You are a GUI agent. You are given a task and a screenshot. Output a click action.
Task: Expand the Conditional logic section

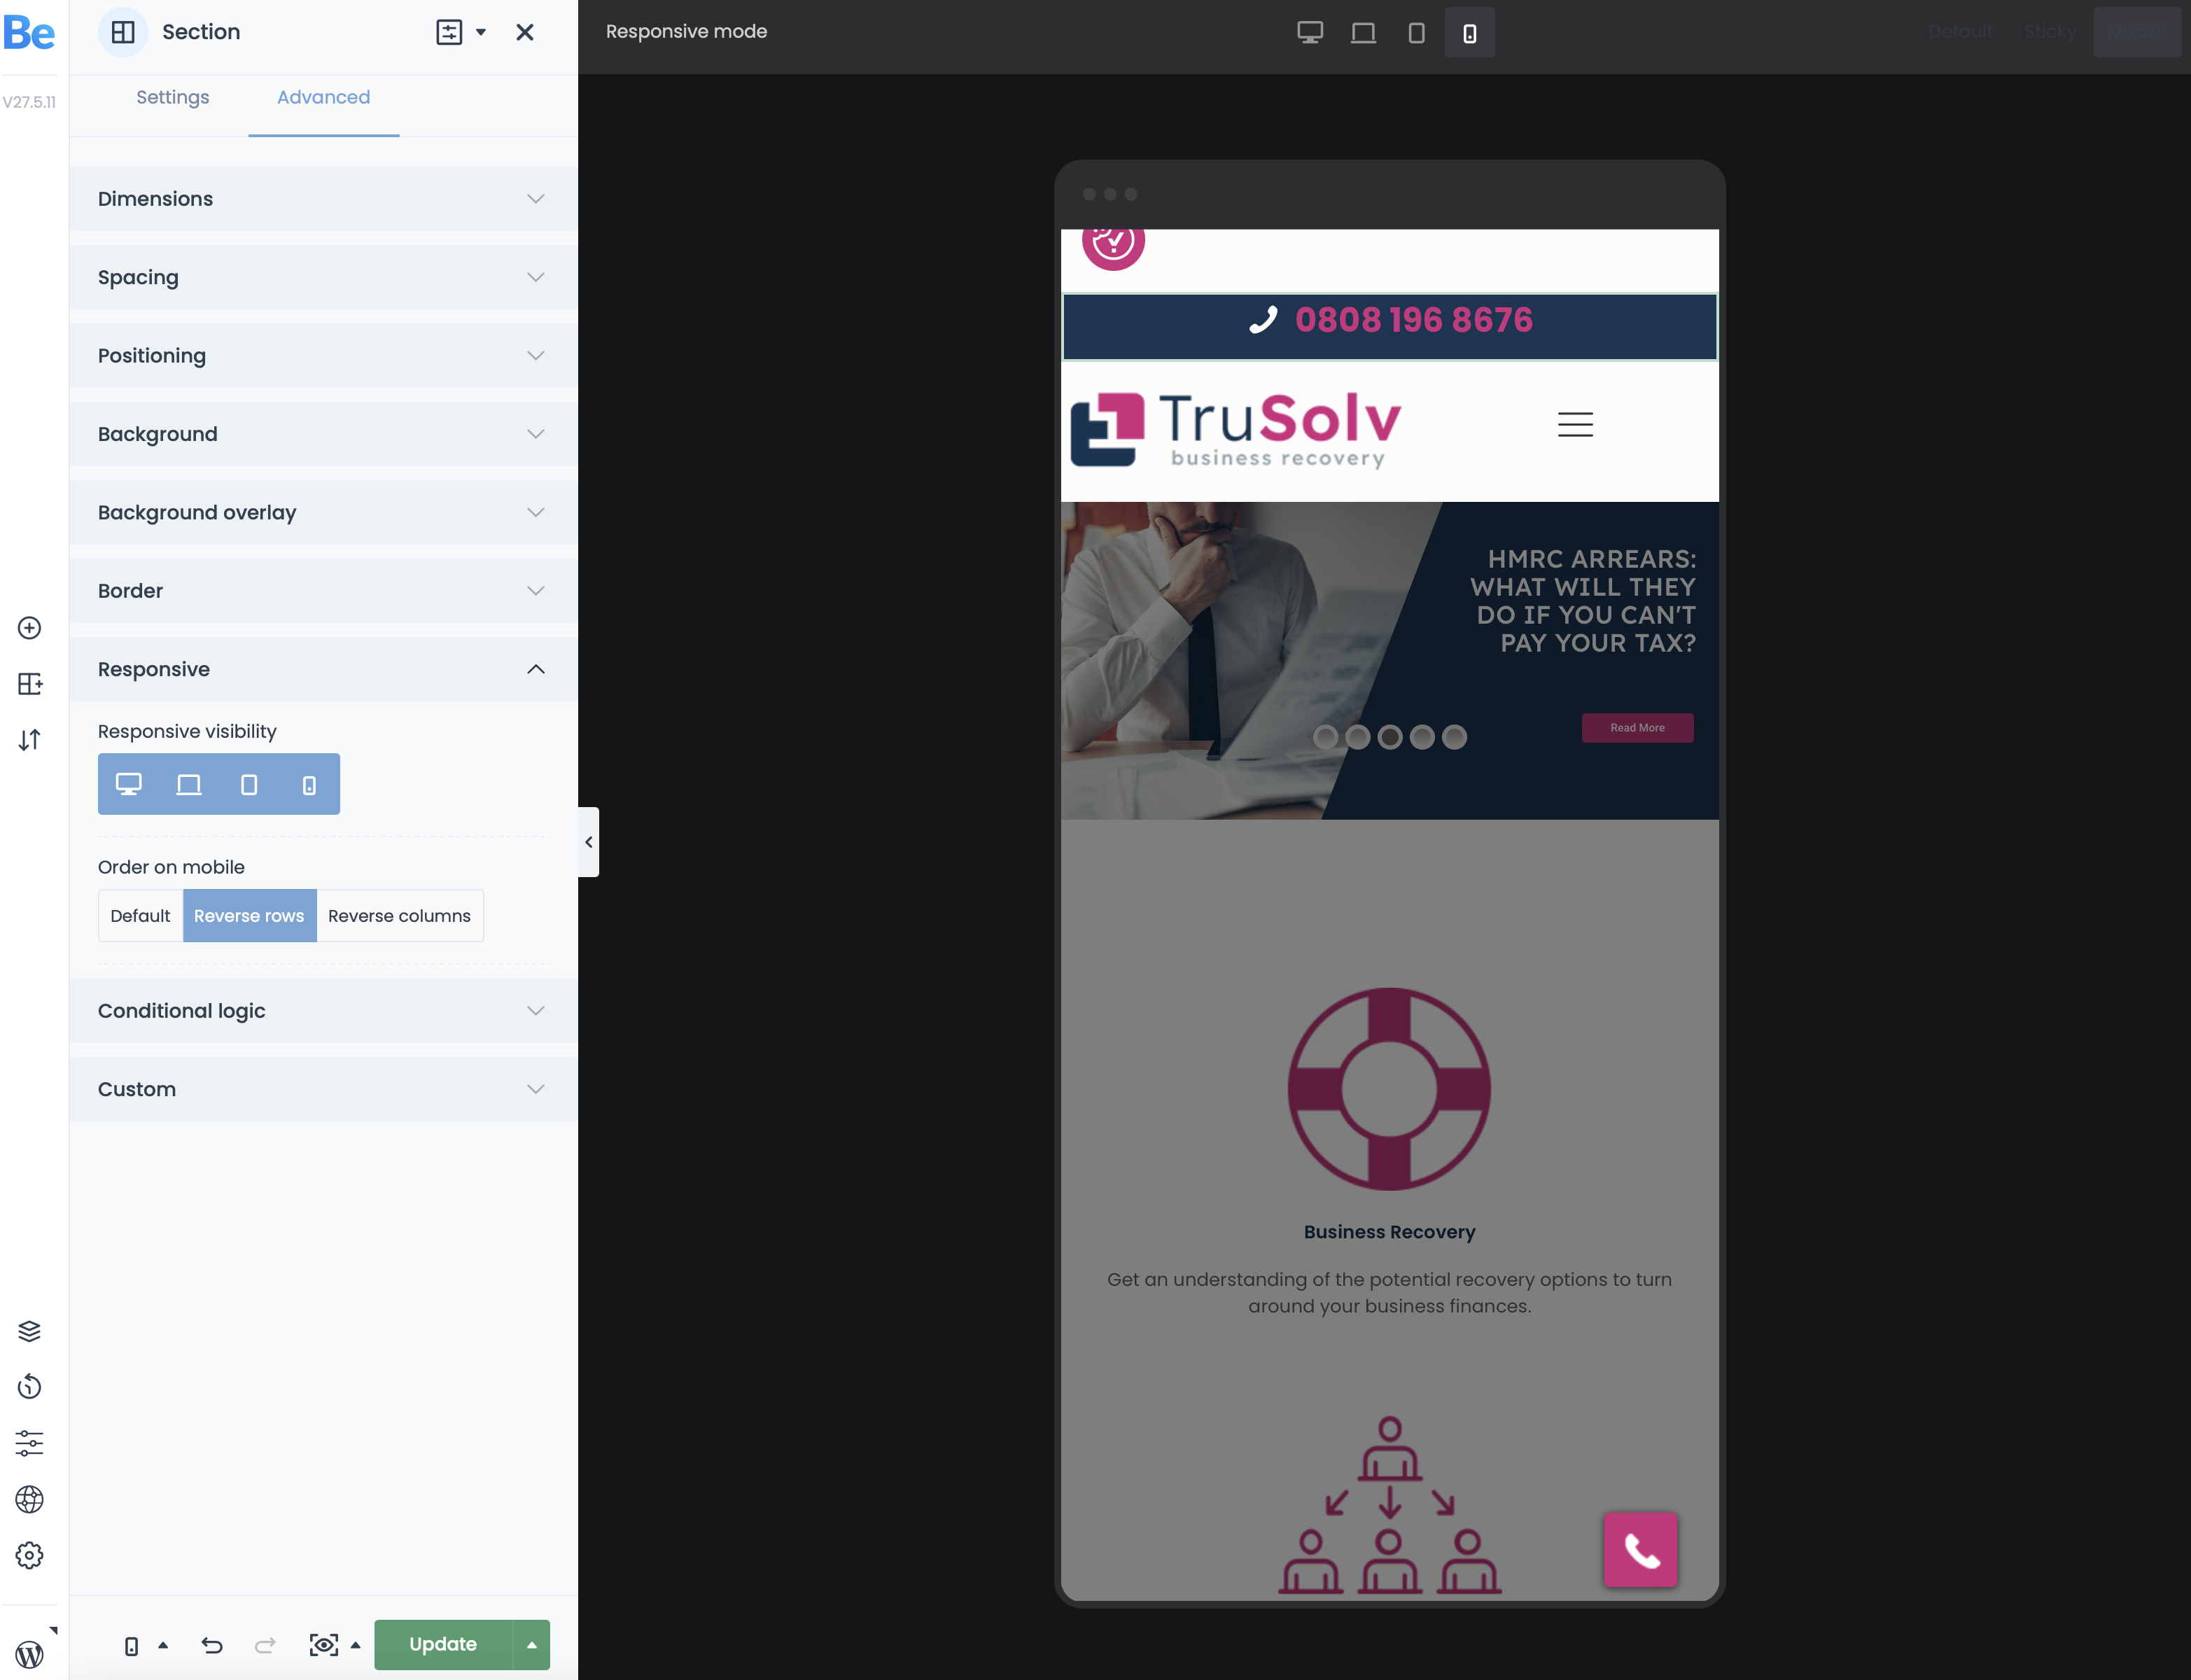[x=323, y=1009]
